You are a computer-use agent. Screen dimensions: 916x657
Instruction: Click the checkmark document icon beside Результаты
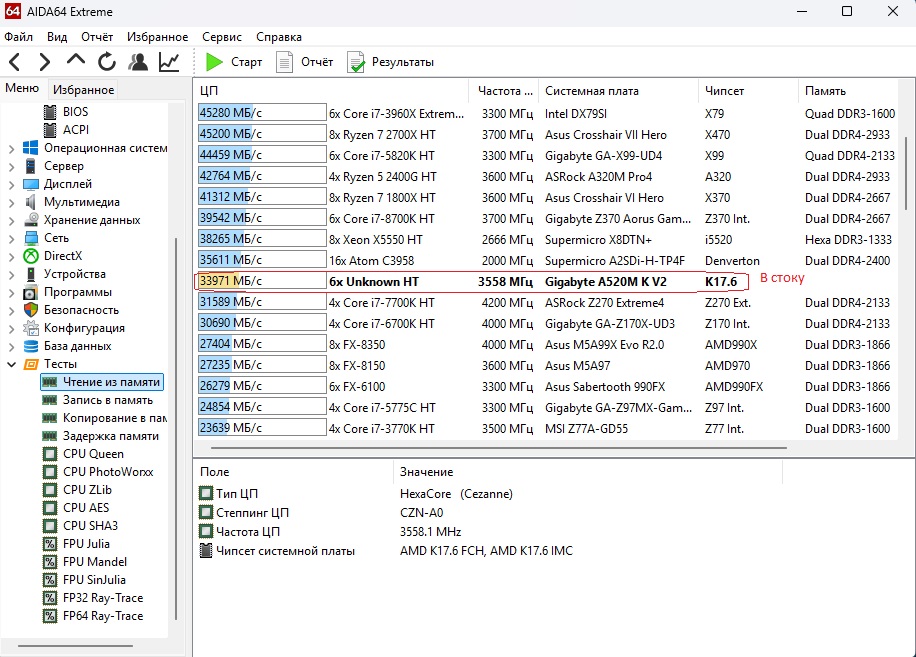(356, 62)
